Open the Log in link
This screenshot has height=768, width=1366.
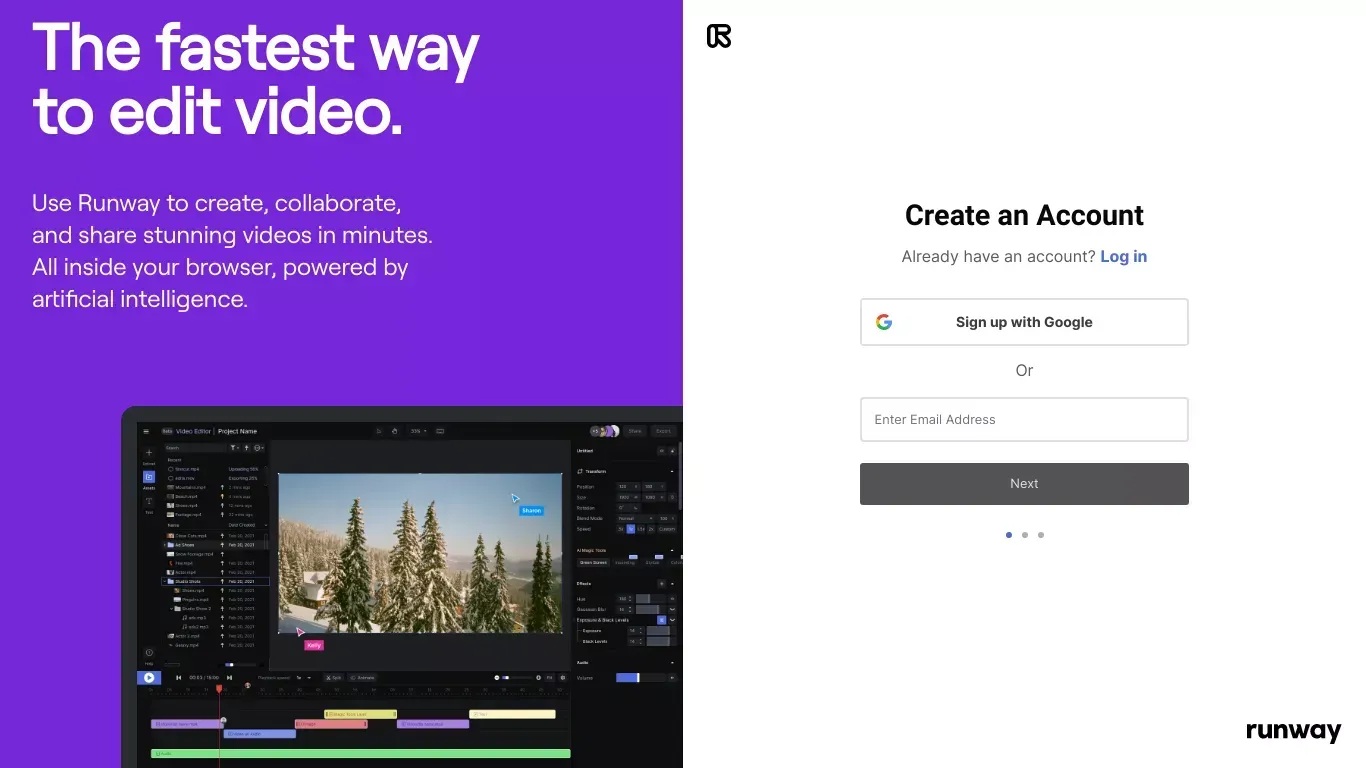tap(1123, 257)
